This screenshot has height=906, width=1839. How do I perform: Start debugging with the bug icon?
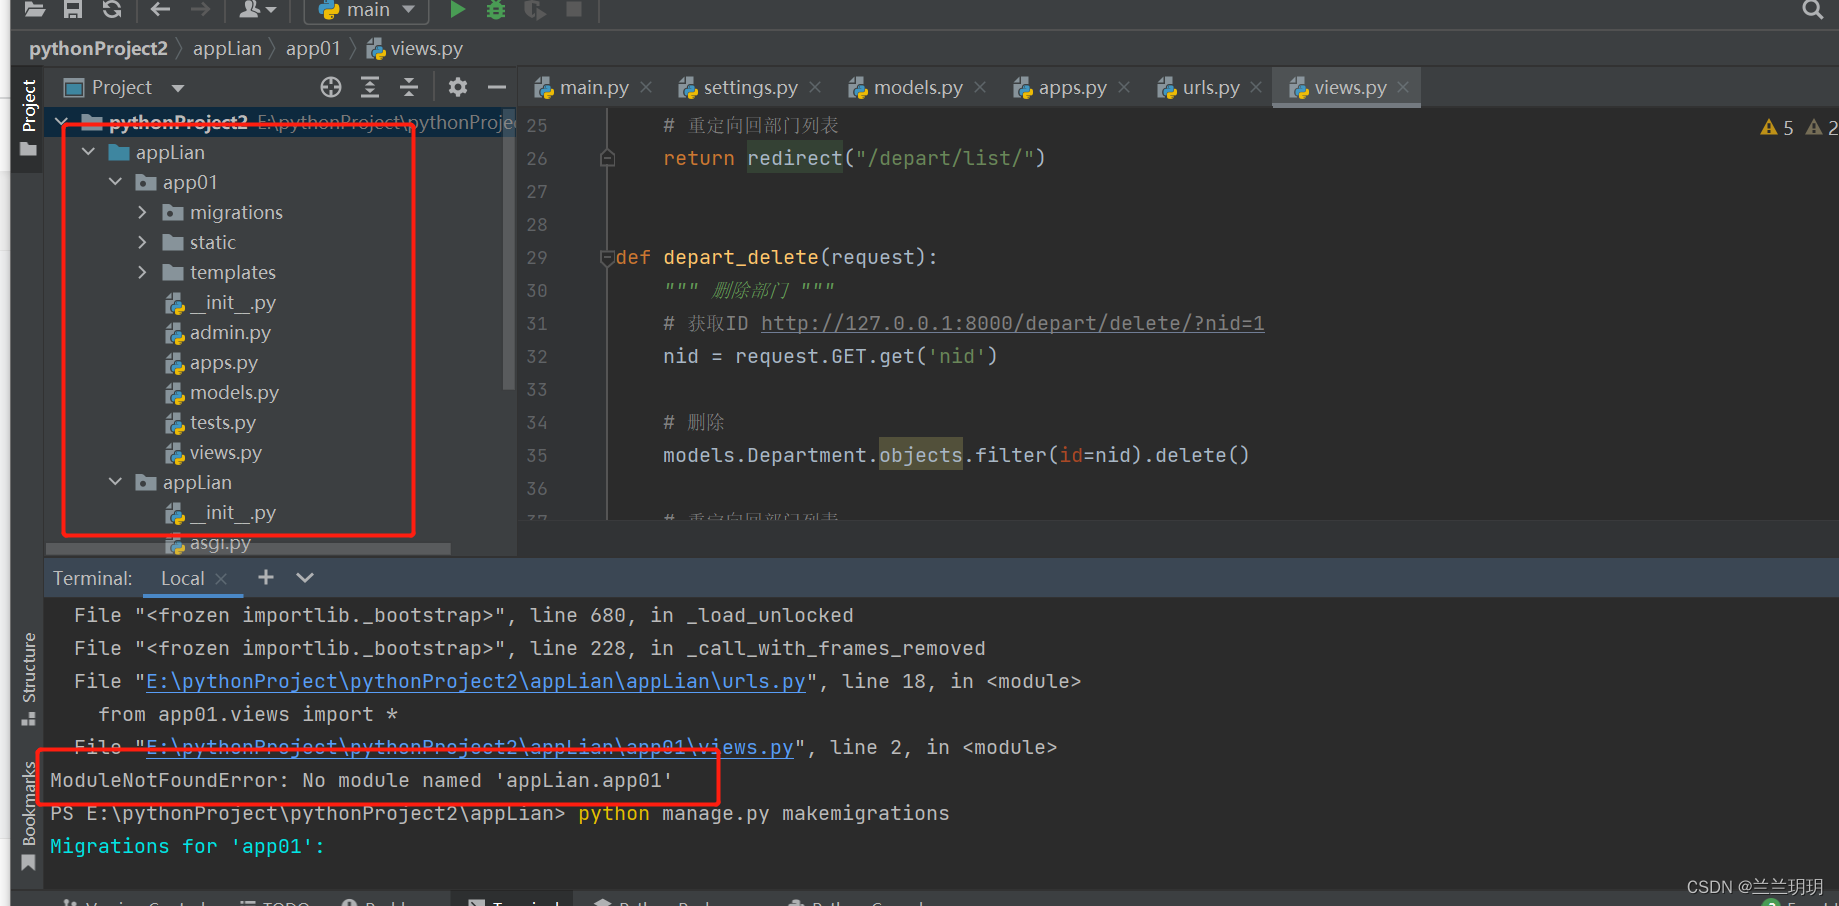point(494,9)
